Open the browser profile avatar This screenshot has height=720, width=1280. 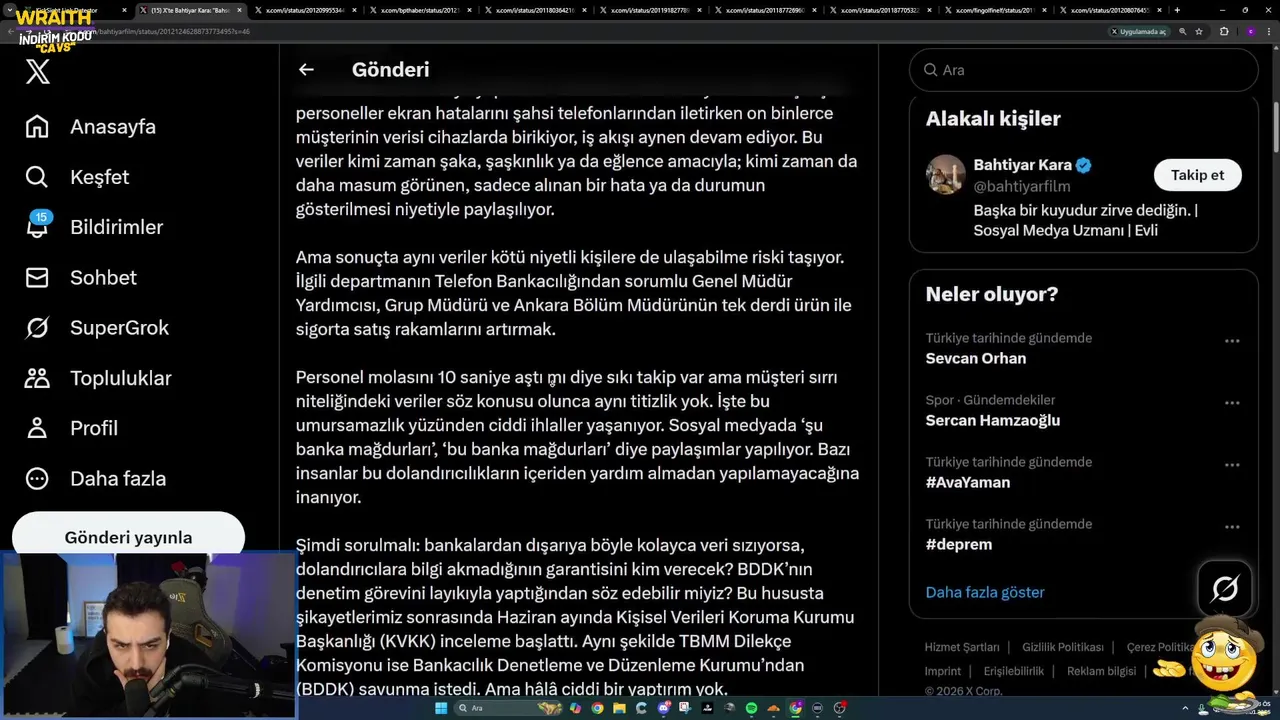1251,31
